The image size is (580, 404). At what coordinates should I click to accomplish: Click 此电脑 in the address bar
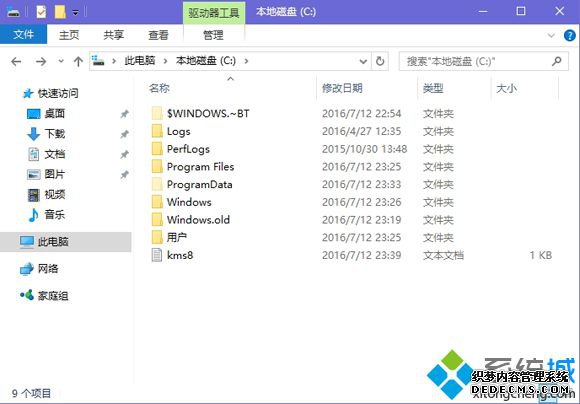pyautogui.click(x=139, y=60)
